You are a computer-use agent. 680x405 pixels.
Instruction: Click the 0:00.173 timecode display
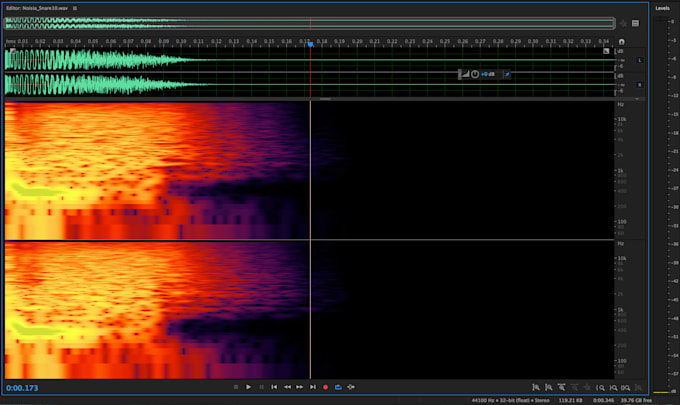22,387
